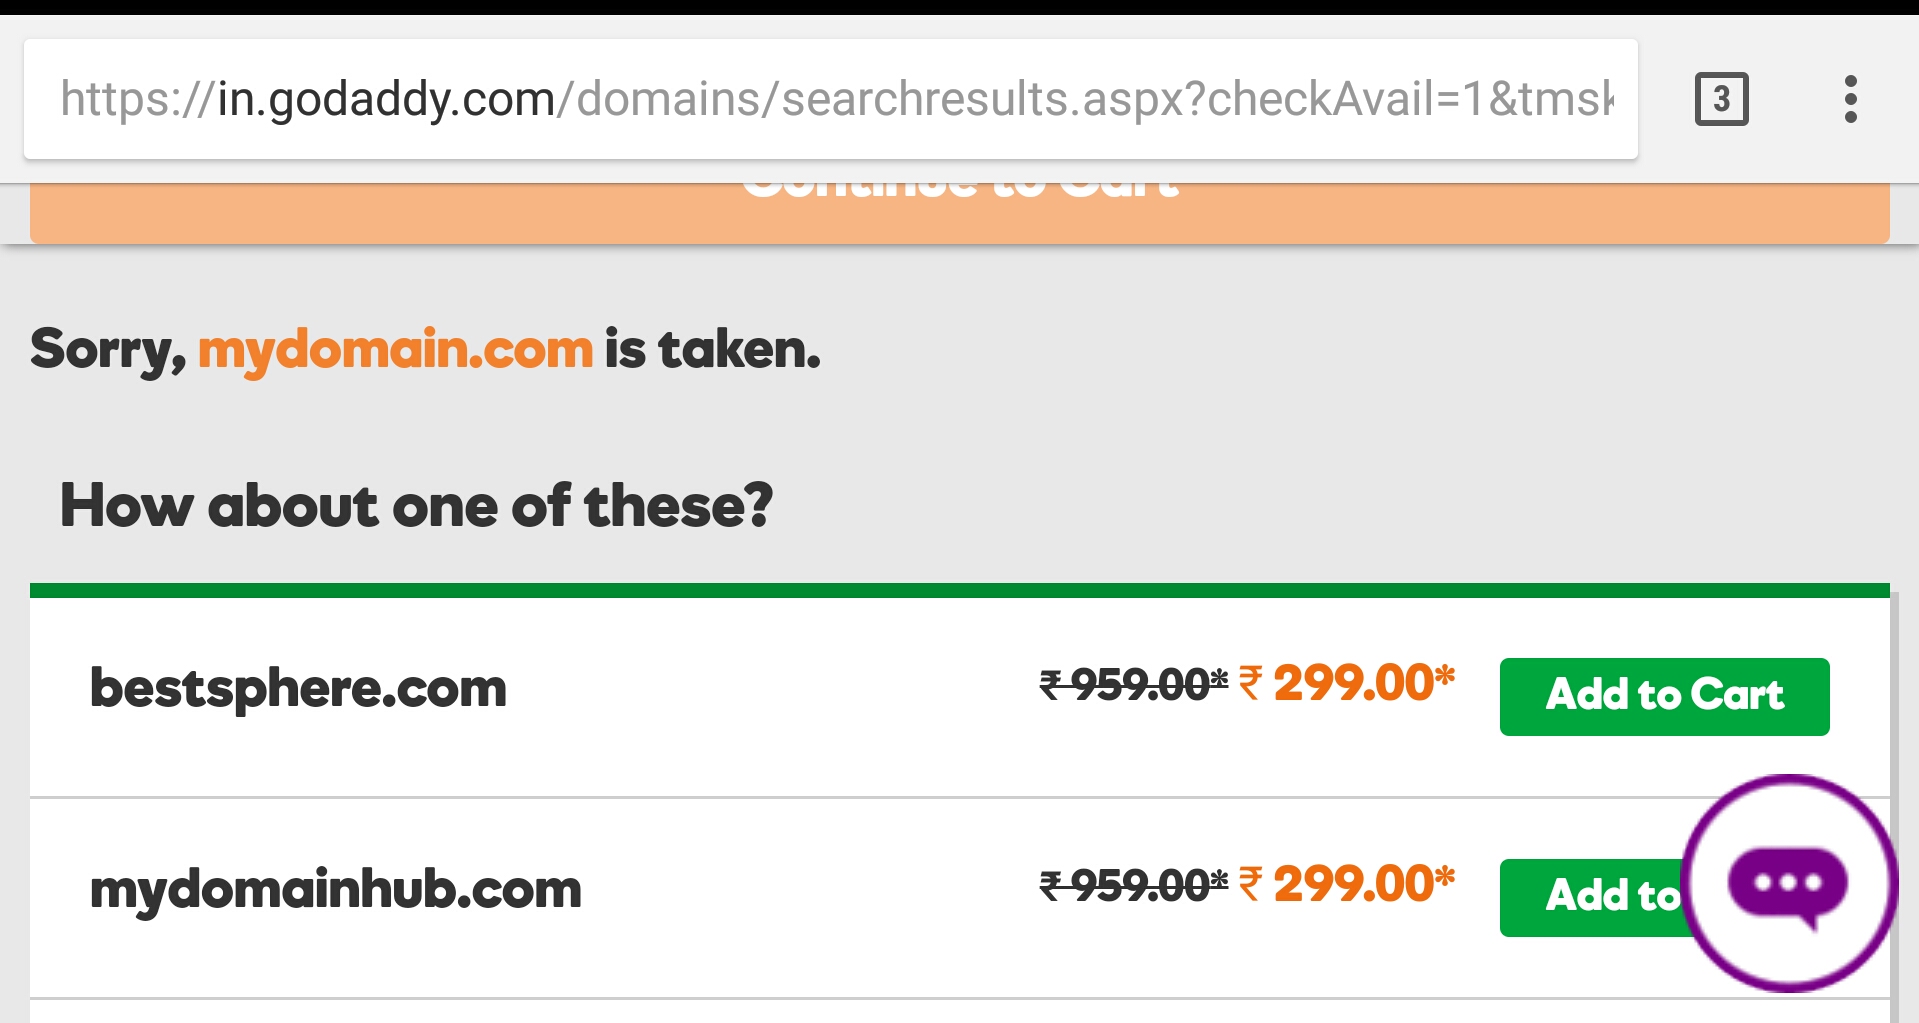This screenshot has width=1919, height=1023.
Task: Select the mydomainhub.com domain name
Action: click(x=336, y=890)
